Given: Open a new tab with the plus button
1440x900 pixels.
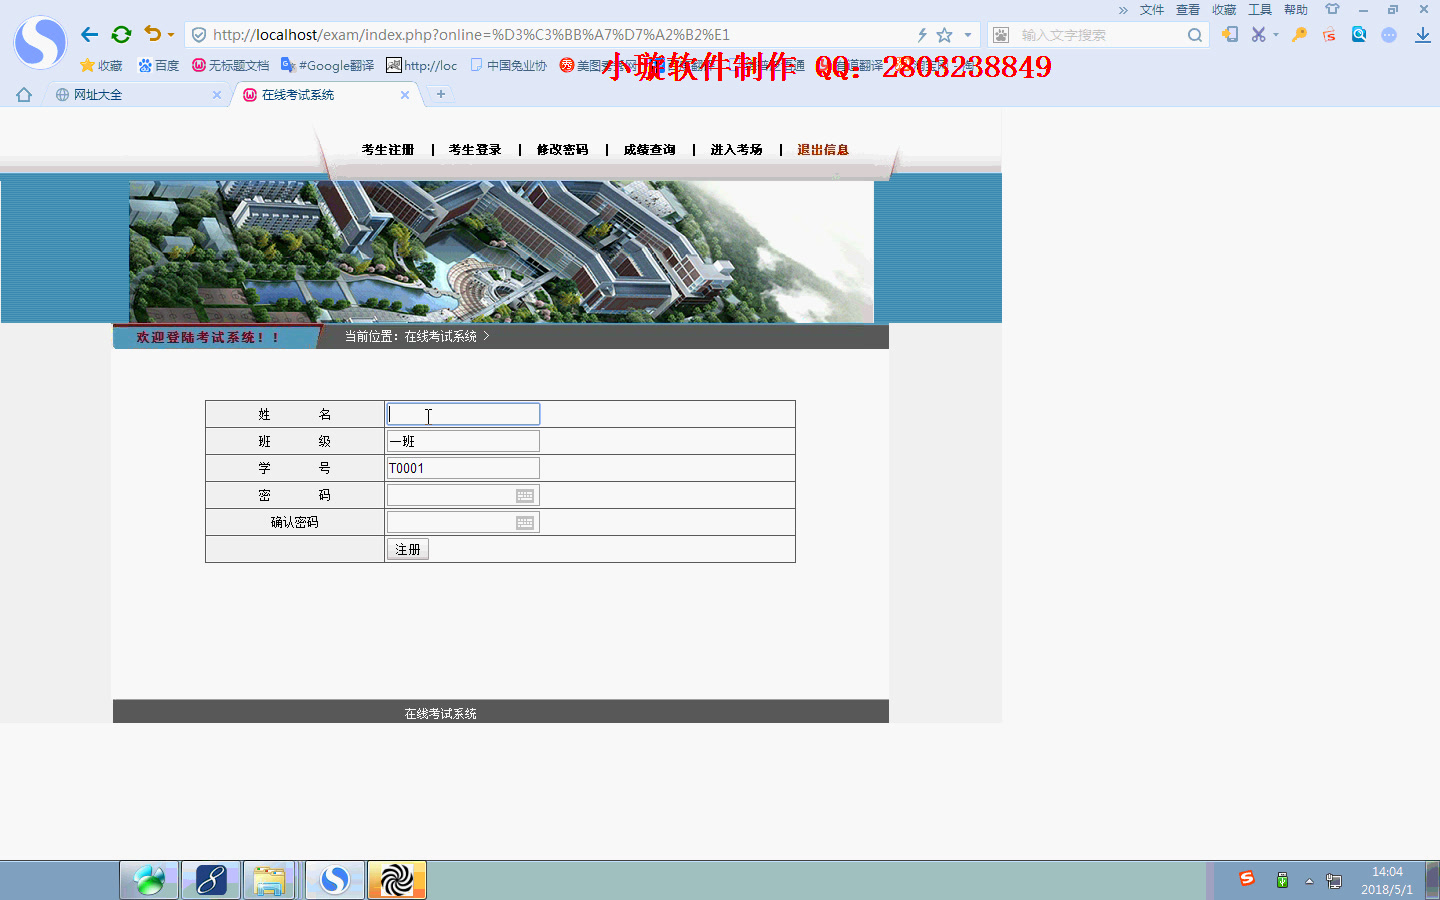Looking at the screenshot, I should [440, 94].
